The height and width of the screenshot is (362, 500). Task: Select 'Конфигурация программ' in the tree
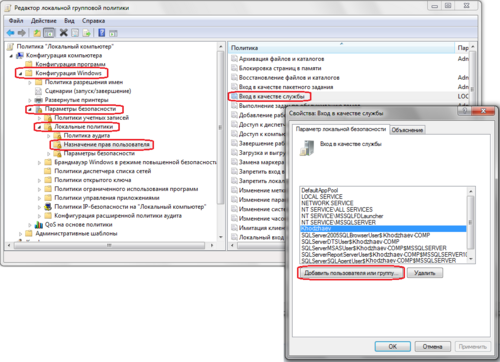pos(70,64)
